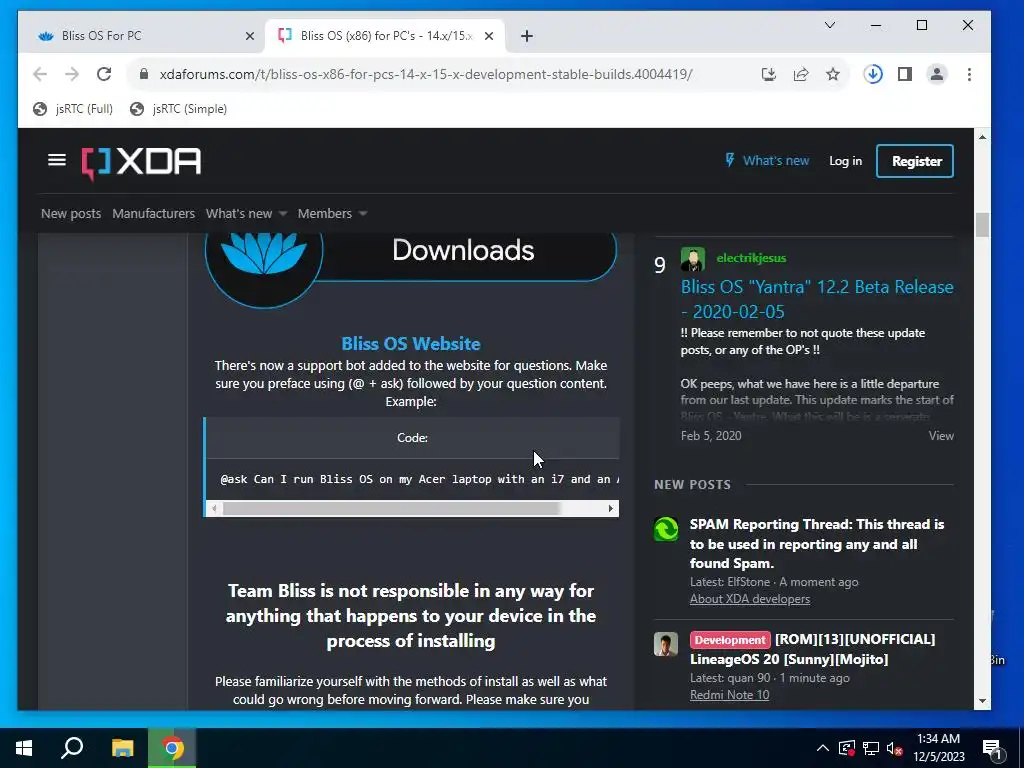
Task: Click the LineageOS thread author avatar
Action: pos(666,644)
